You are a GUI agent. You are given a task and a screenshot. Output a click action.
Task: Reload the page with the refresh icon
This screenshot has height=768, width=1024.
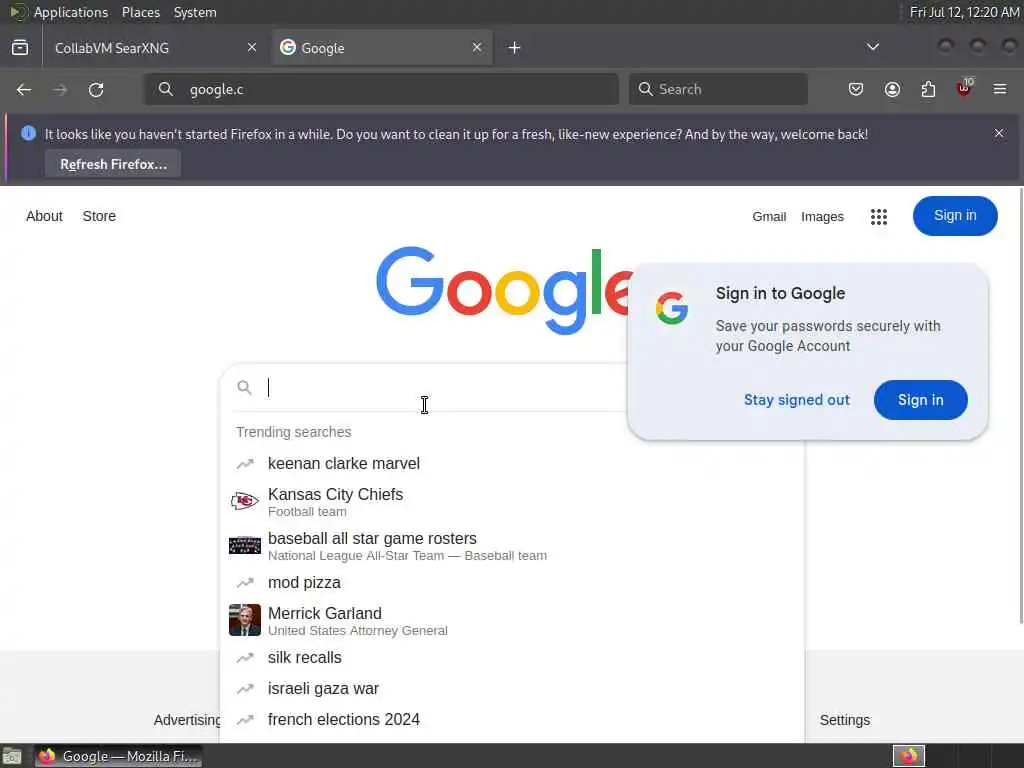tap(96, 89)
